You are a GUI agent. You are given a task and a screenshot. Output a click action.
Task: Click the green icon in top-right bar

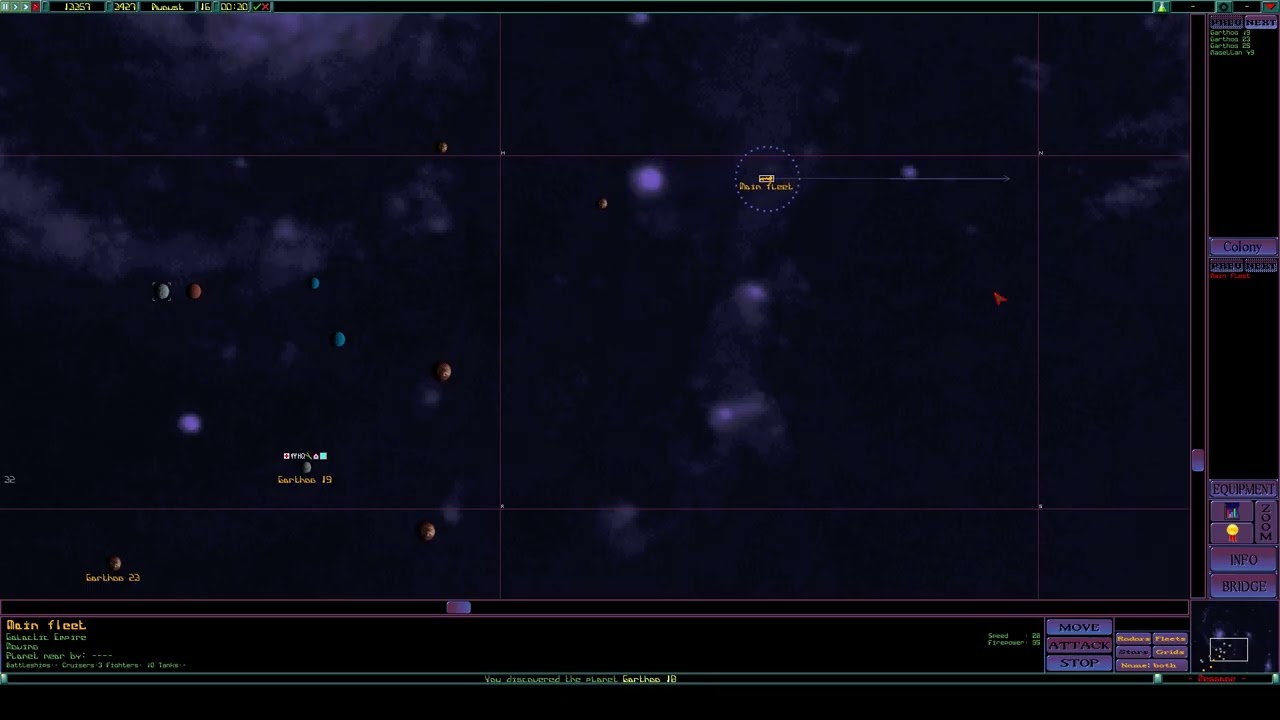coord(1162,7)
